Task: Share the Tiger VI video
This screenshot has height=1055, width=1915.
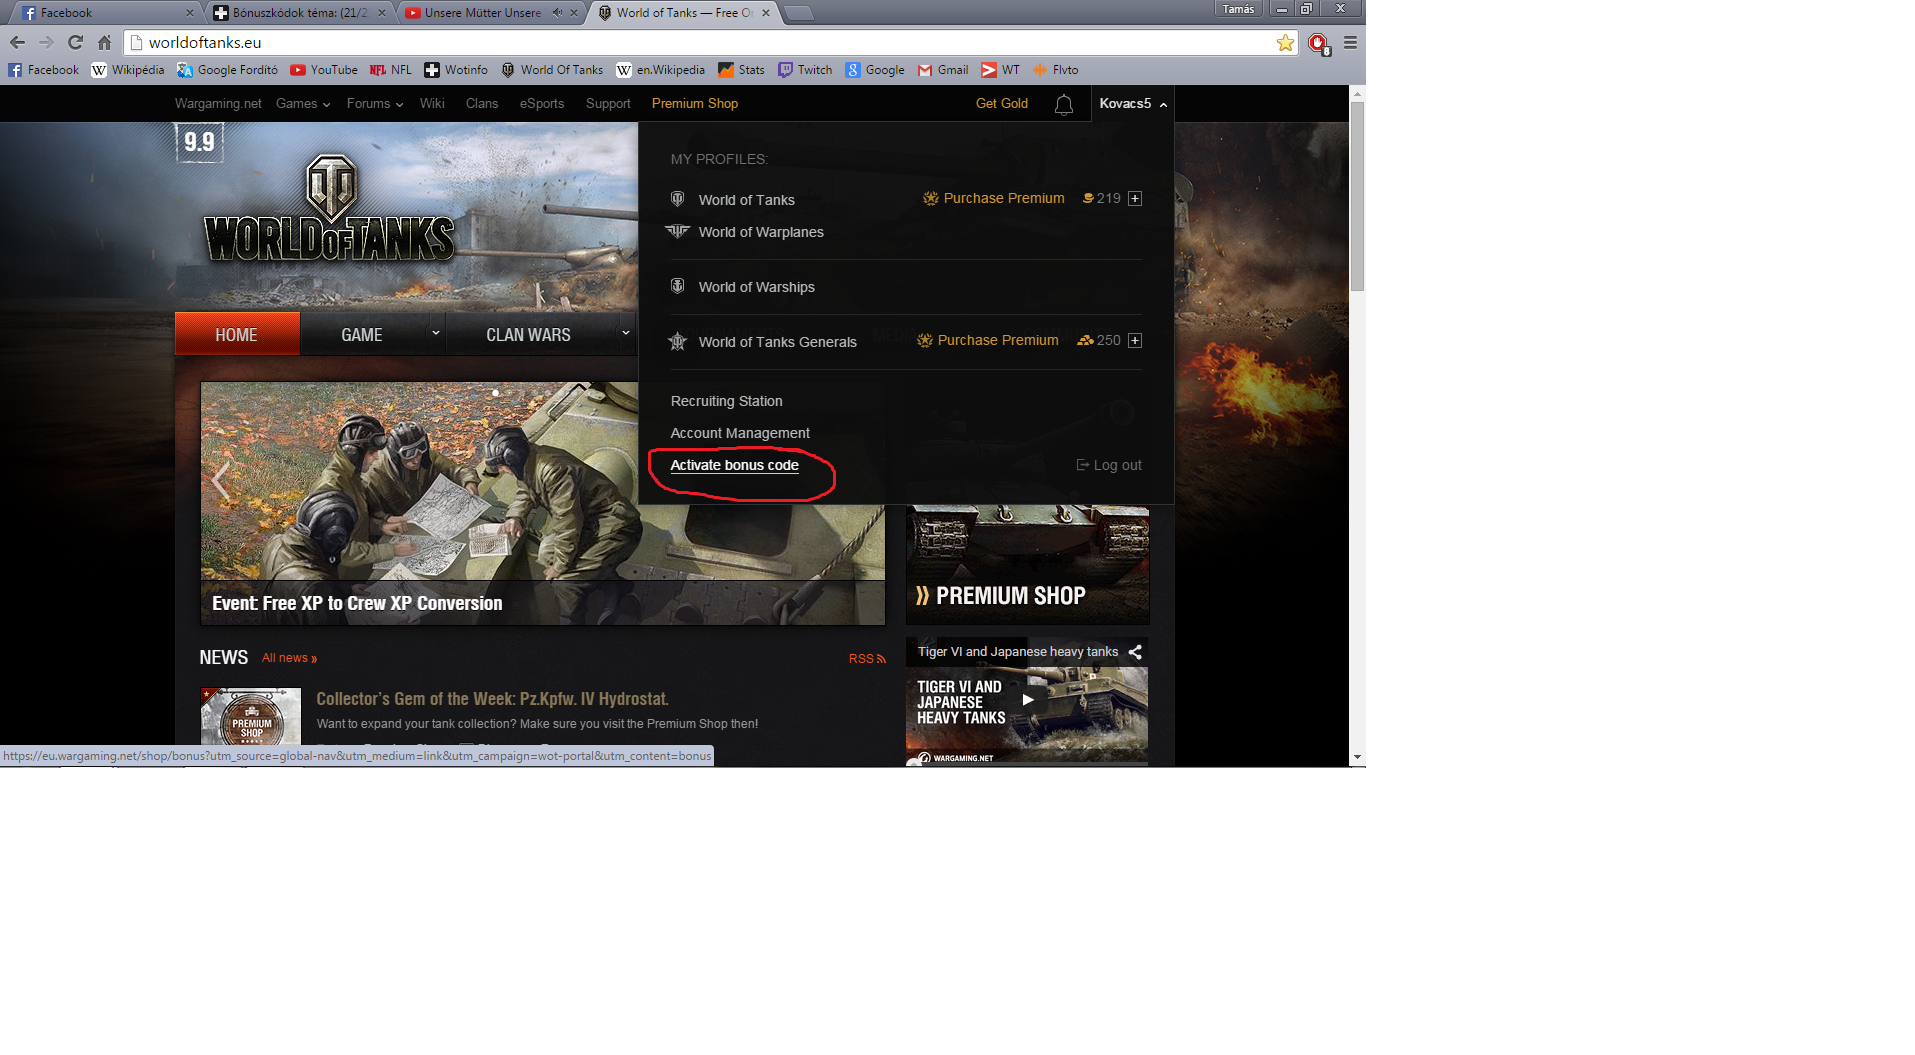Action: [x=1135, y=652]
